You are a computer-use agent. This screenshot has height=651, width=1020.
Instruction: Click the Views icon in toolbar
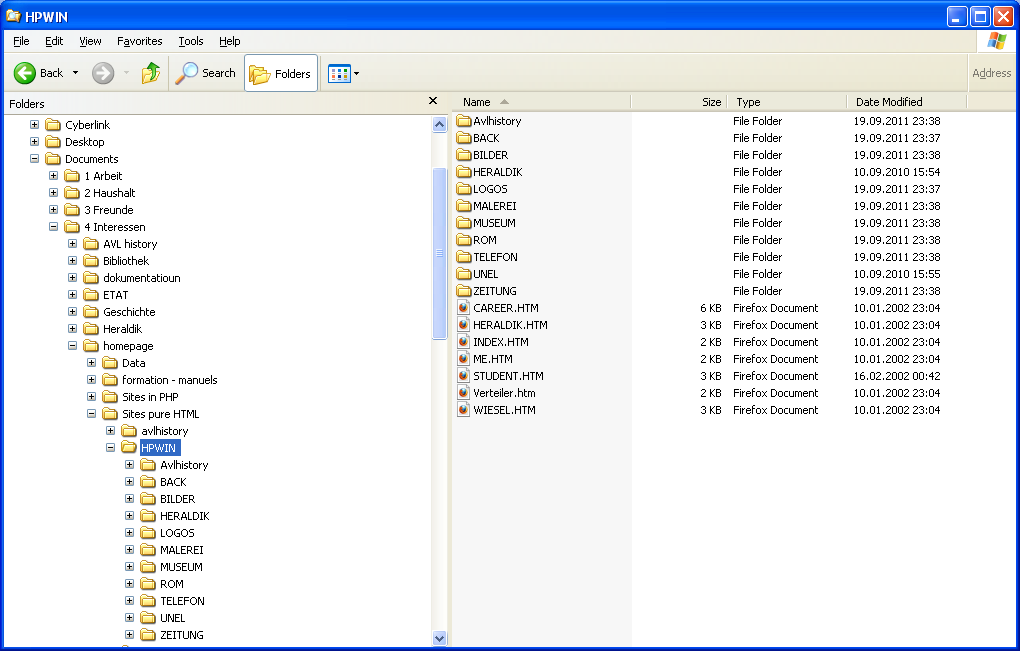(339, 73)
